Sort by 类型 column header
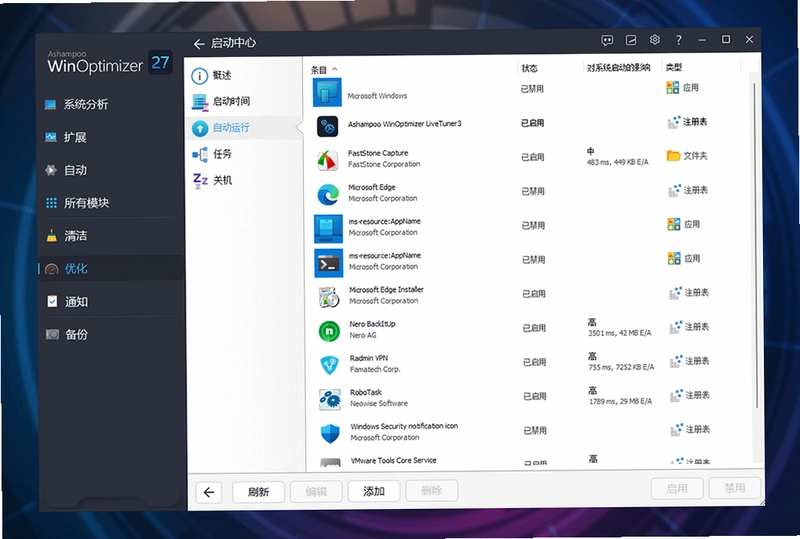 coord(673,67)
